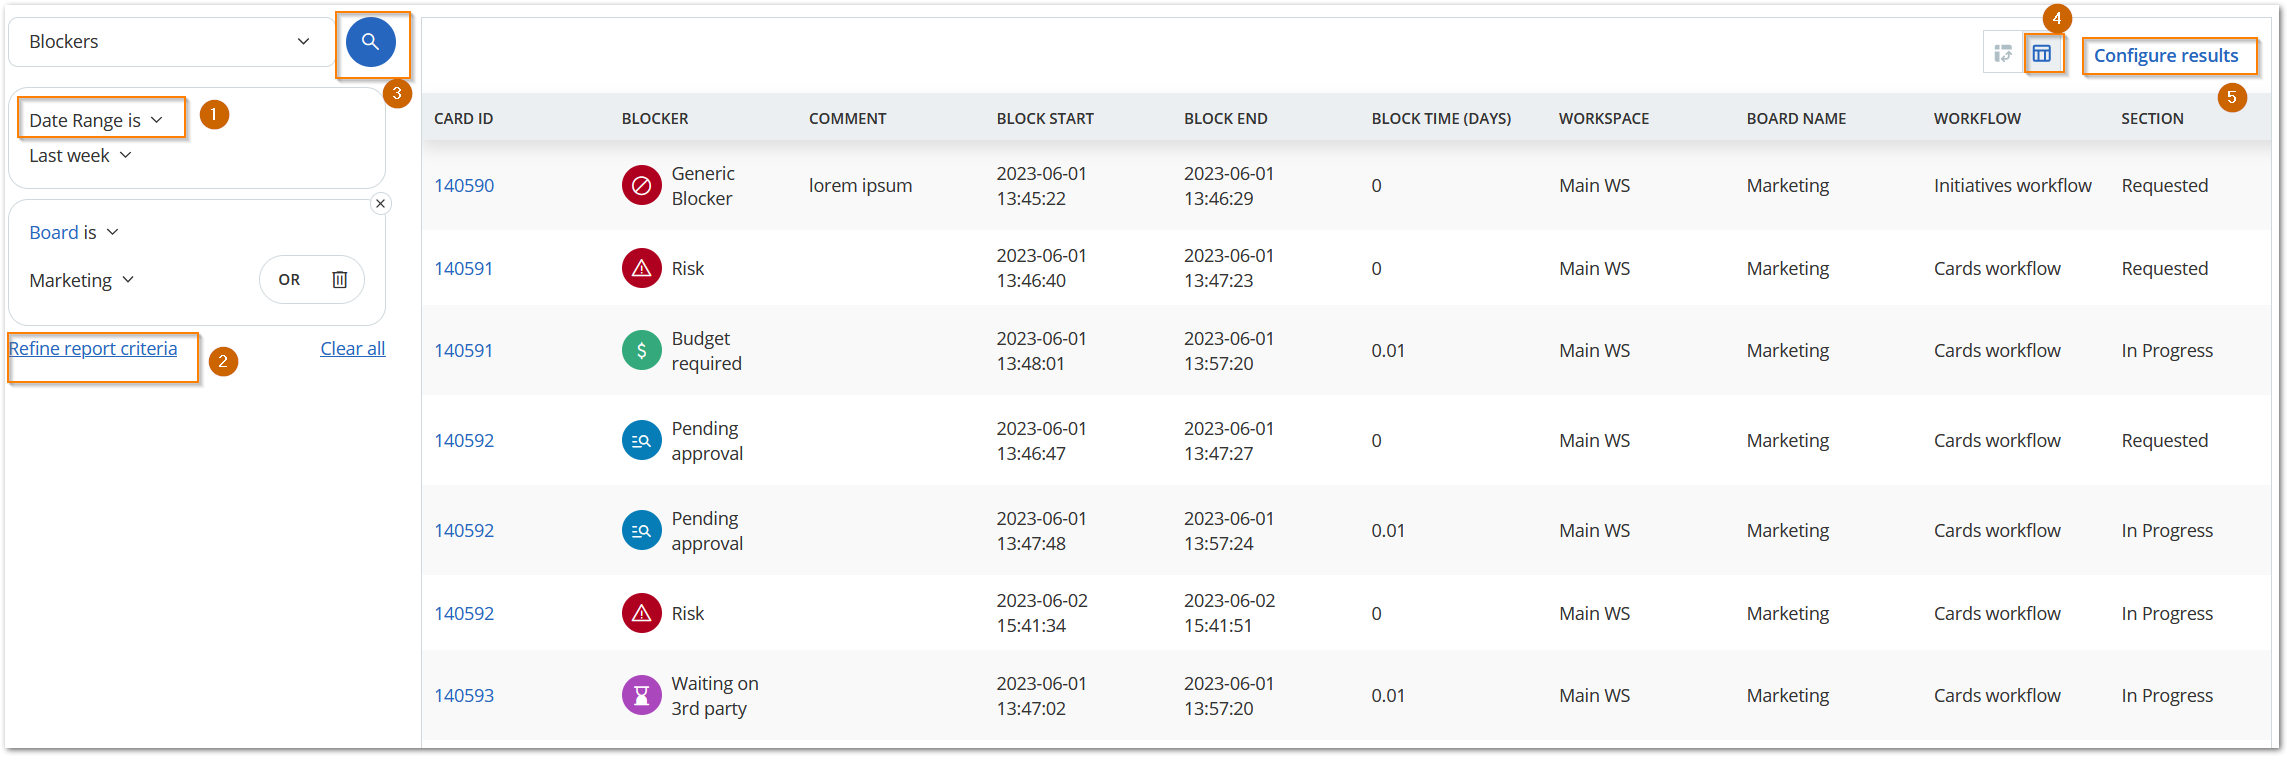This screenshot has width=2288, height=757.
Task: Select the Generic Blocker icon on card 140590
Action: pyautogui.click(x=641, y=185)
